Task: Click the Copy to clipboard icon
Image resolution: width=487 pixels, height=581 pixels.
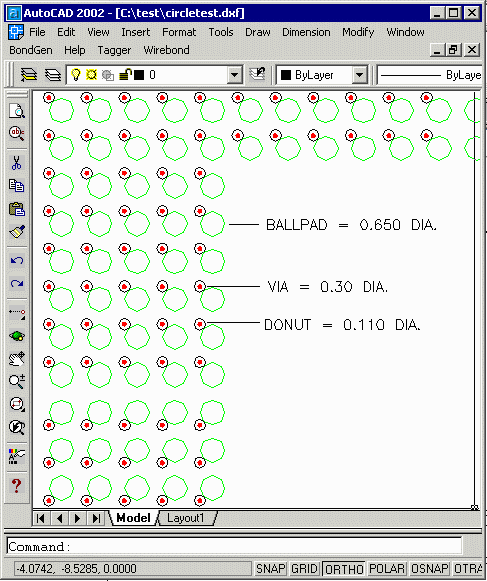Action: pos(17,185)
